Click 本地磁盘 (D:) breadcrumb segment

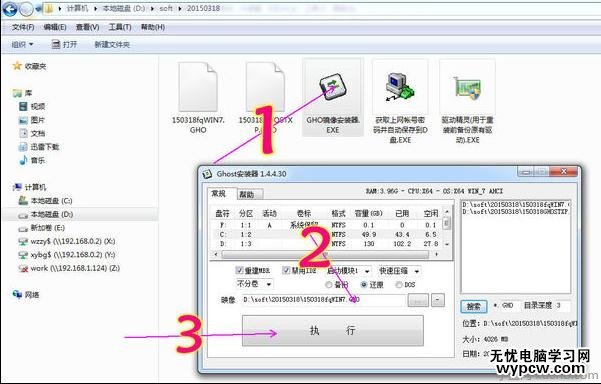[x=123, y=8]
